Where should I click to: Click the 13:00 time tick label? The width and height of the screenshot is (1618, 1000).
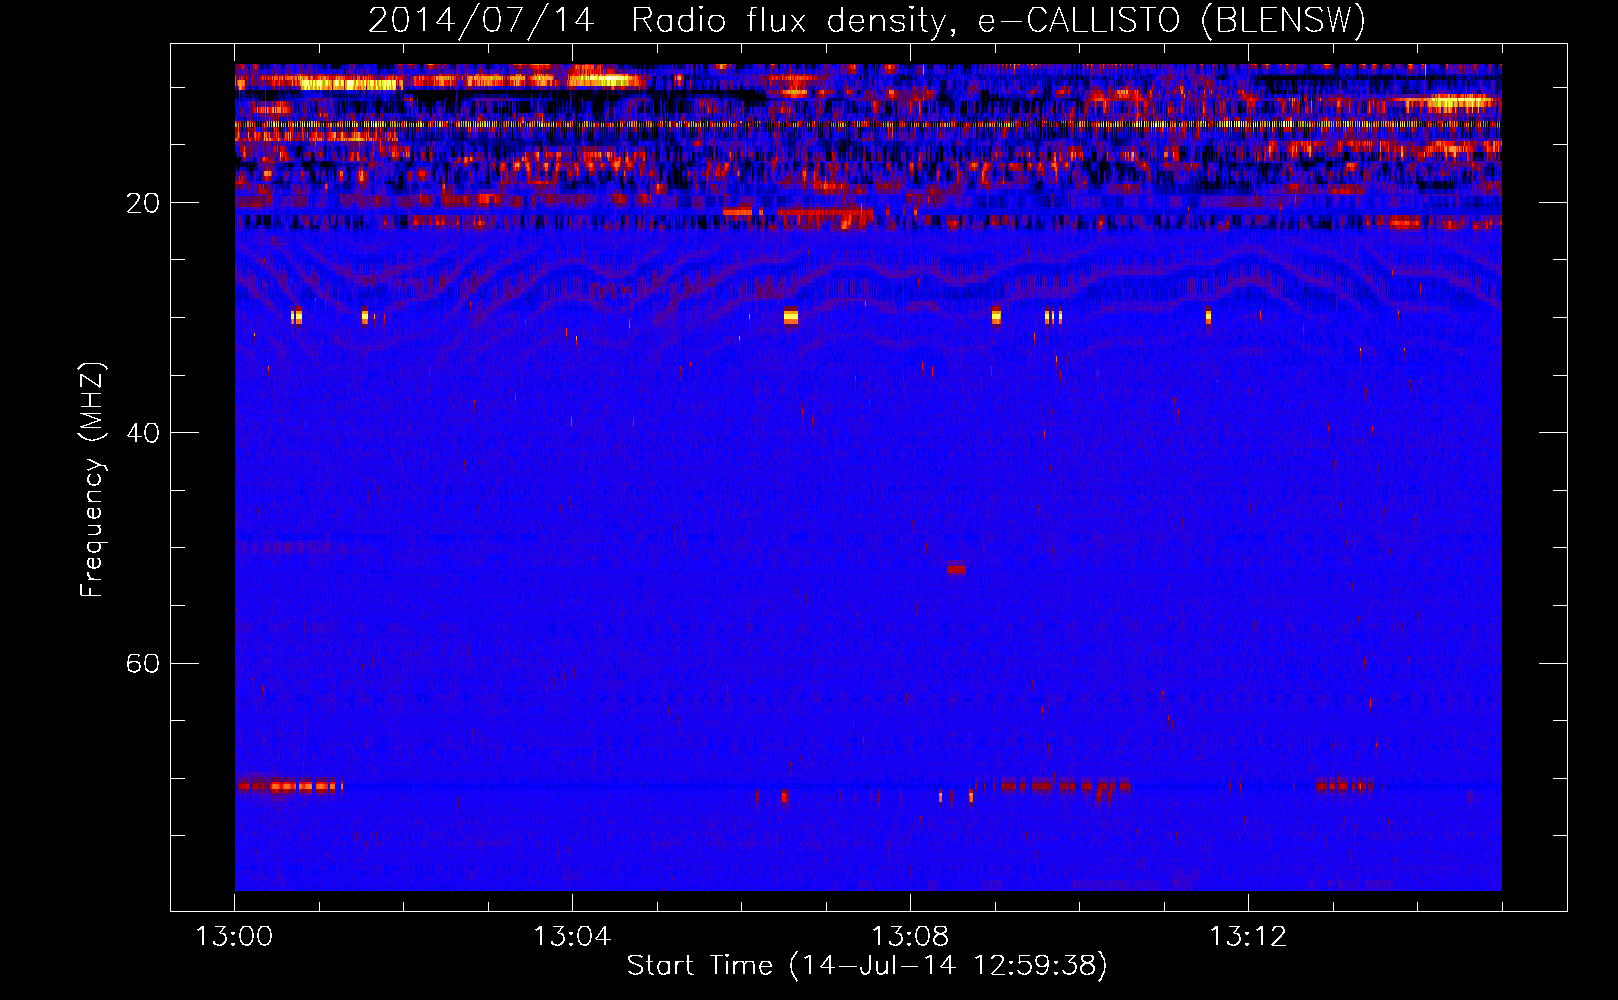234,937
